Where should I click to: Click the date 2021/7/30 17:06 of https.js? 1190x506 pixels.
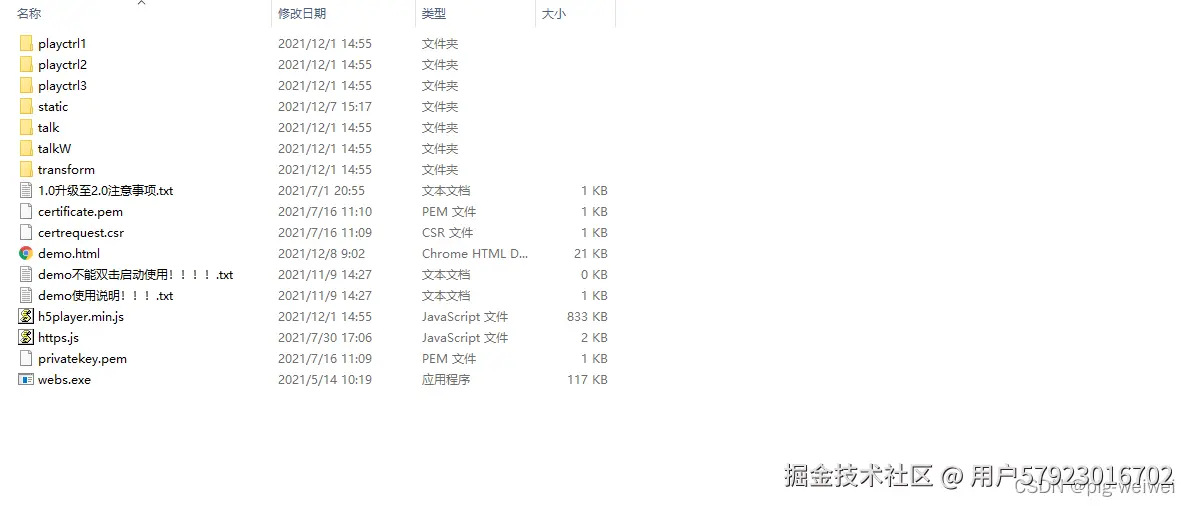(x=325, y=338)
